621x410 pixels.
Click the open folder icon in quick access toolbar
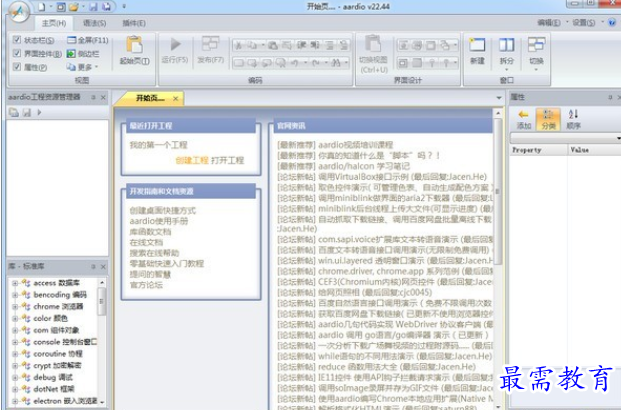(74, 7)
